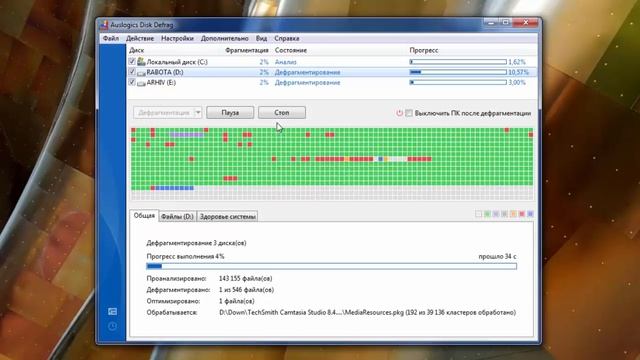Select the Локальный диск (C:) row name

pos(177,62)
